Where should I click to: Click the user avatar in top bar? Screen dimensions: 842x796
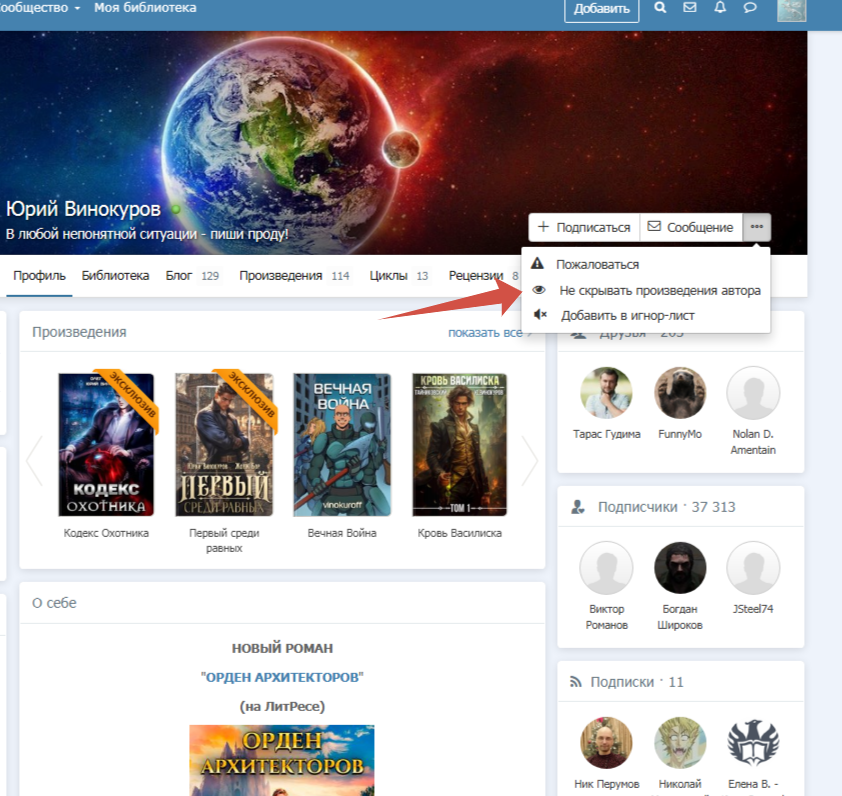point(792,9)
